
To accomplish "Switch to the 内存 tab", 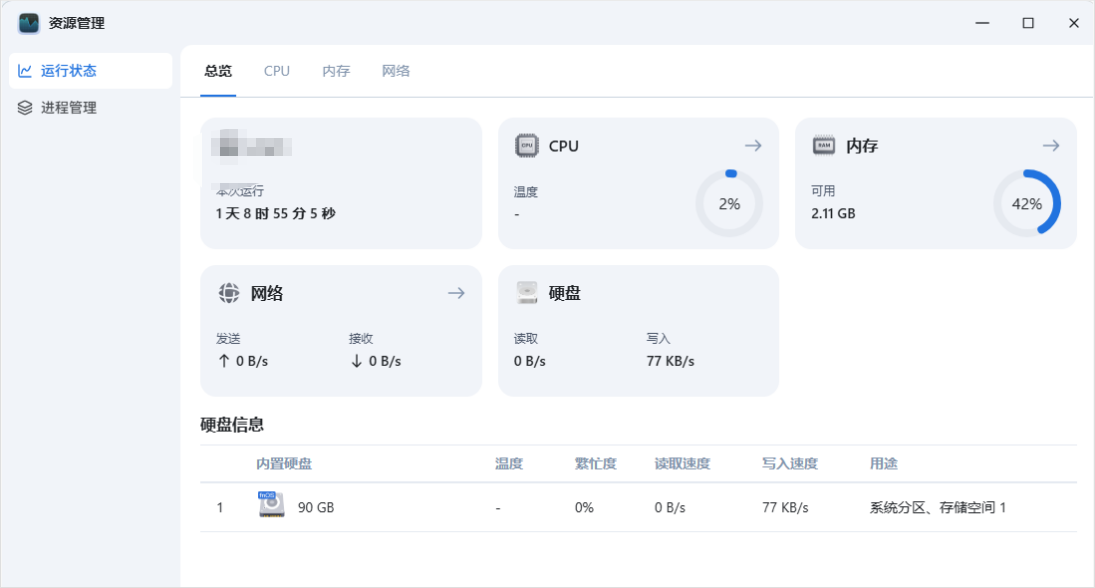I will pyautogui.click(x=336, y=71).
